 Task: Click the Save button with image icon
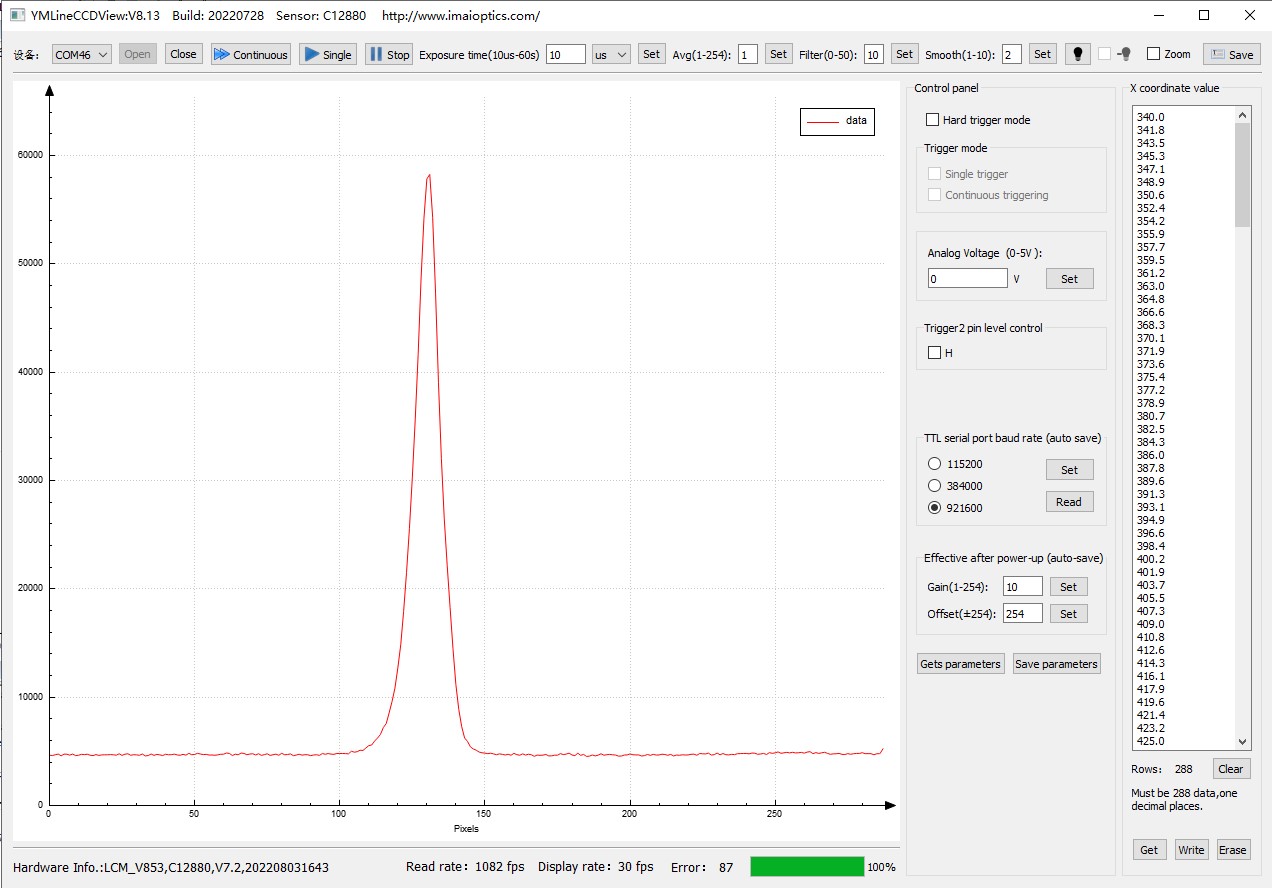tap(1231, 54)
